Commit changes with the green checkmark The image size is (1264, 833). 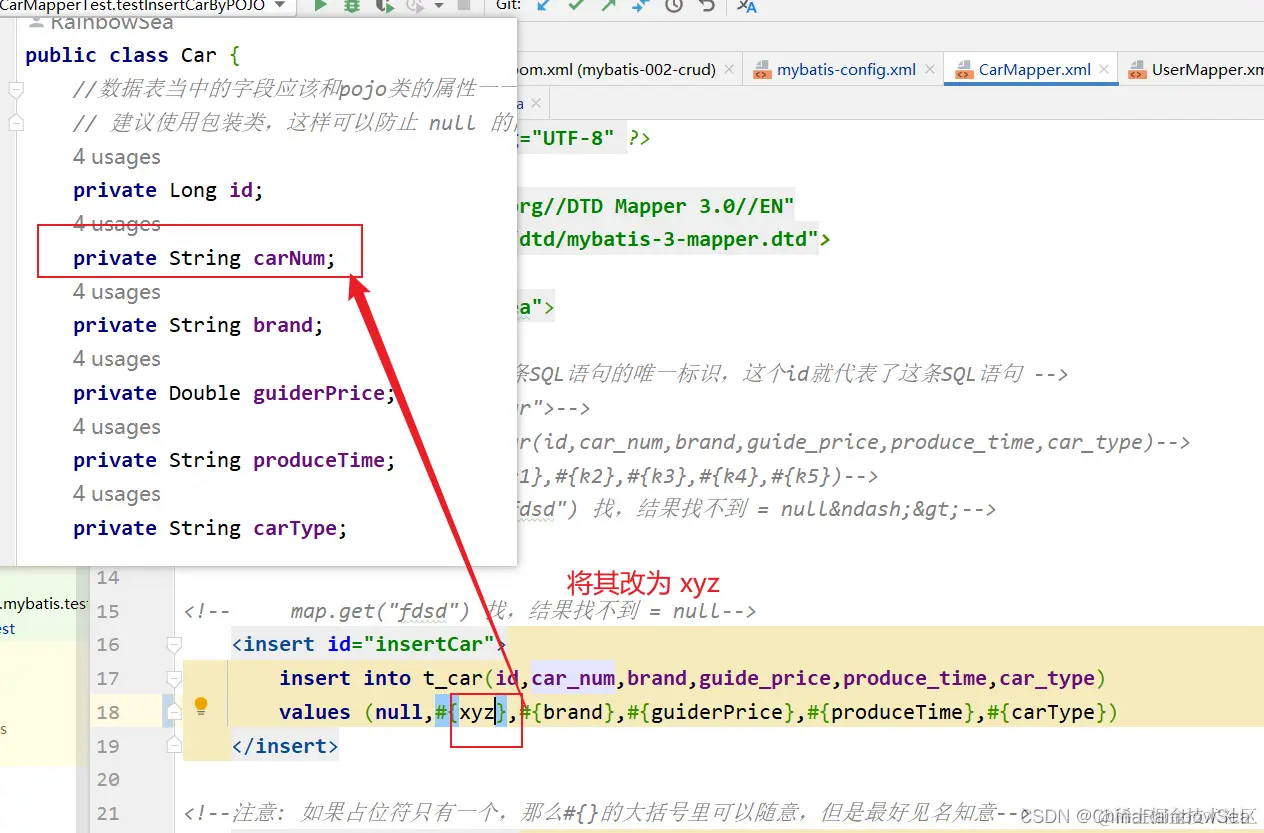click(576, 6)
